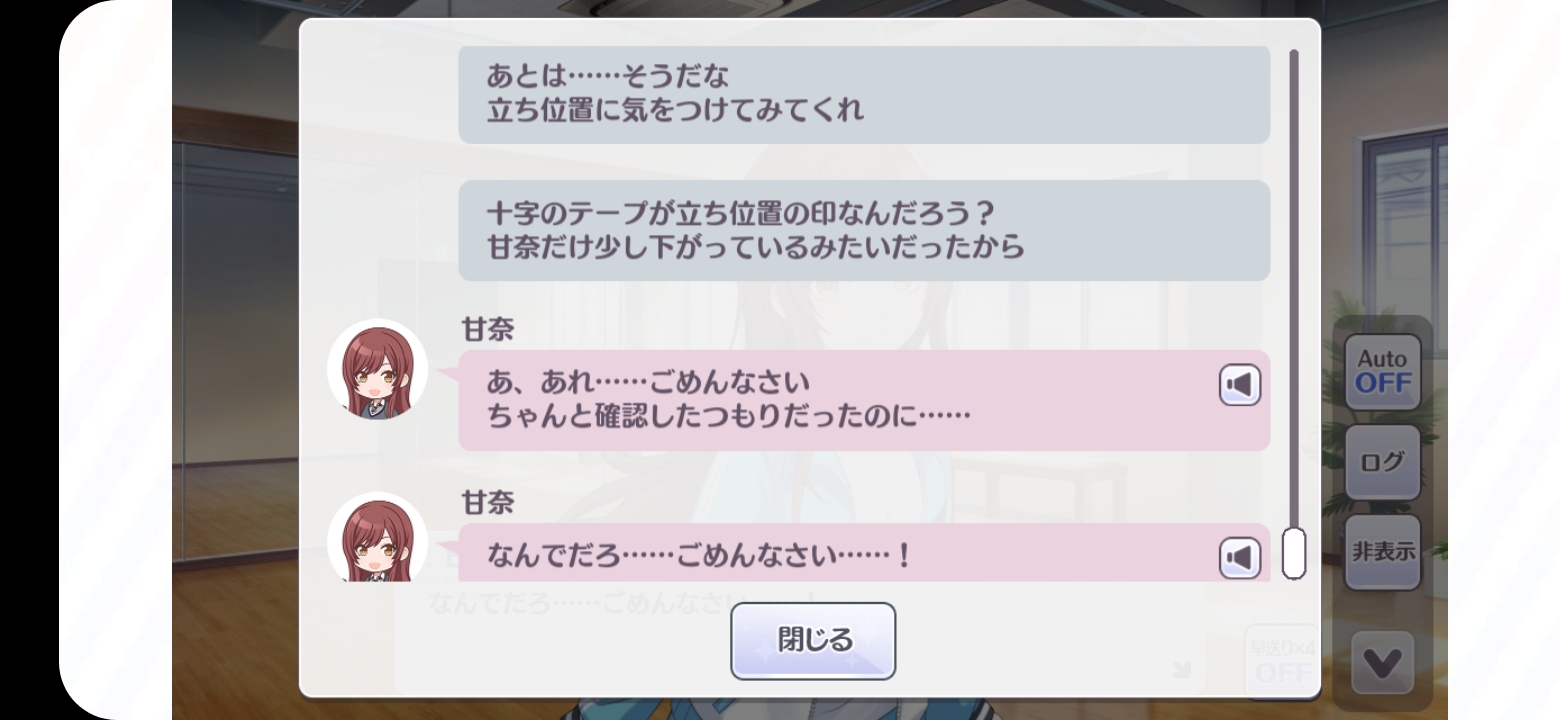This screenshot has height=720, width=1560.
Task: Toggle the 早送り×4 OFF fast-forward switch
Action: click(1282, 661)
